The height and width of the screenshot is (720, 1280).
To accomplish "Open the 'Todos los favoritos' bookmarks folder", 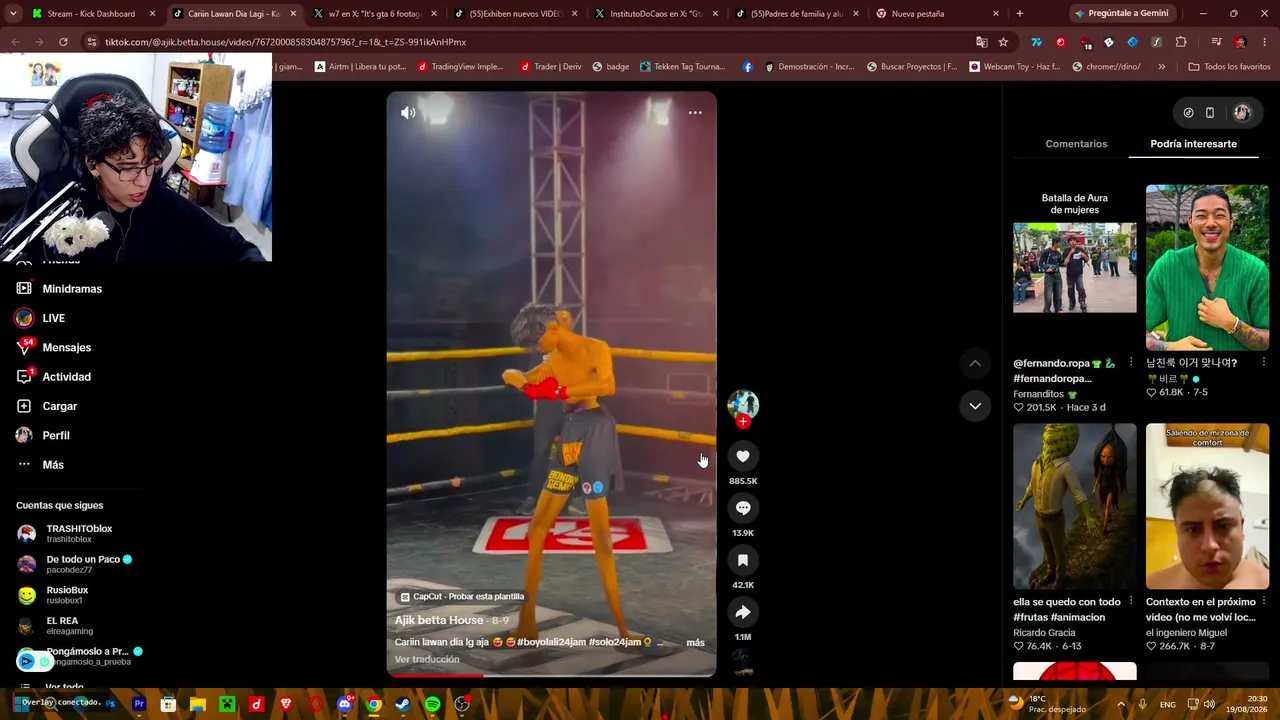I will pos(1229,67).
